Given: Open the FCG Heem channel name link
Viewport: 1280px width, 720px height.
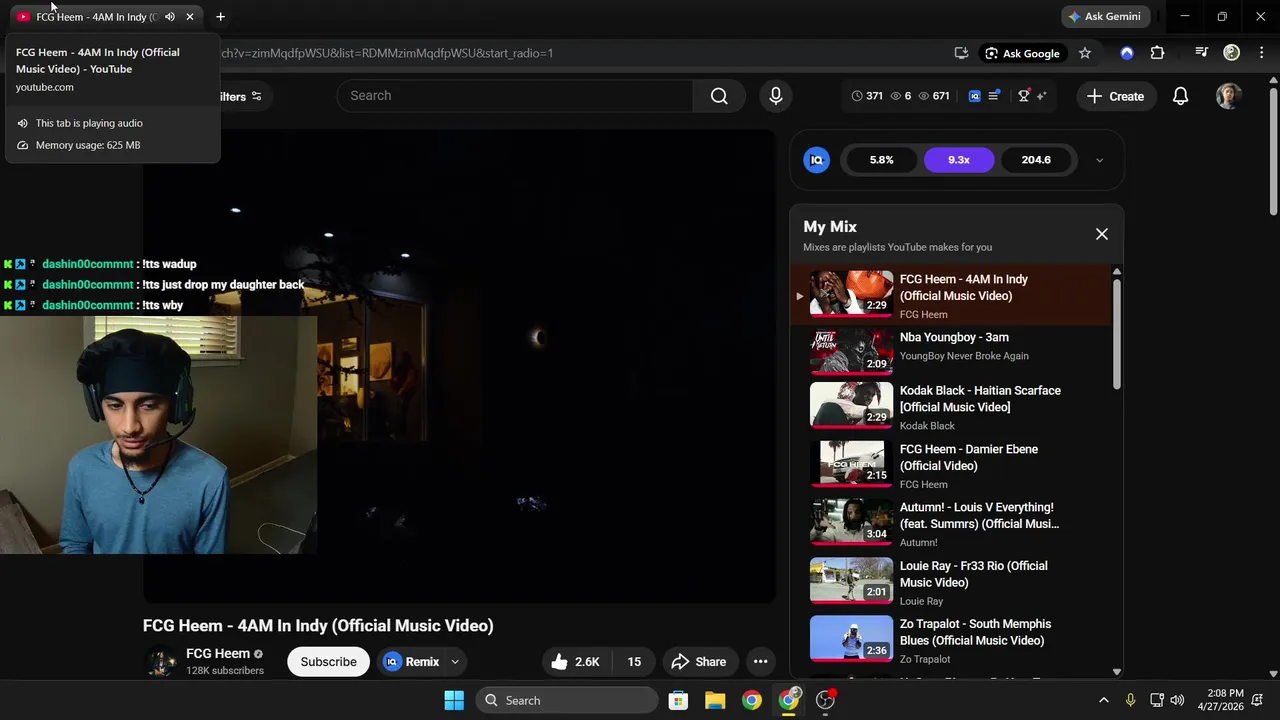Looking at the screenshot, I should tap(218, 654).
